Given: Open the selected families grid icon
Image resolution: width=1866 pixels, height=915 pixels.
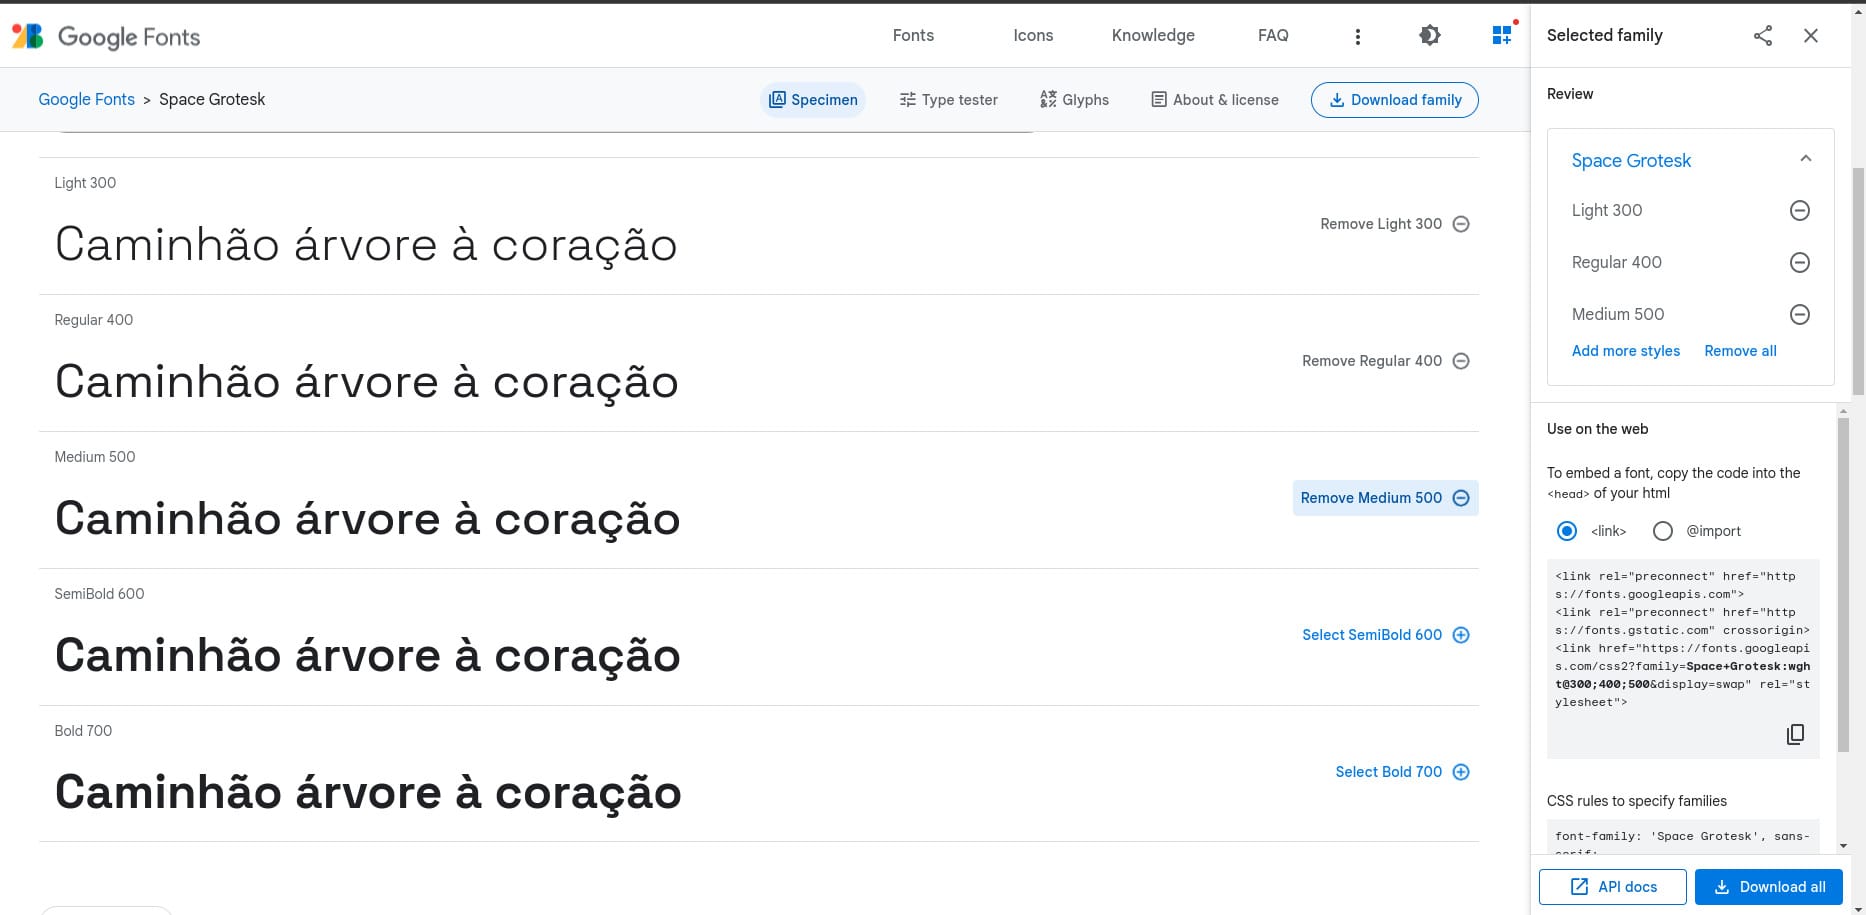Looking at the screenshot, I should [1502, 35].
